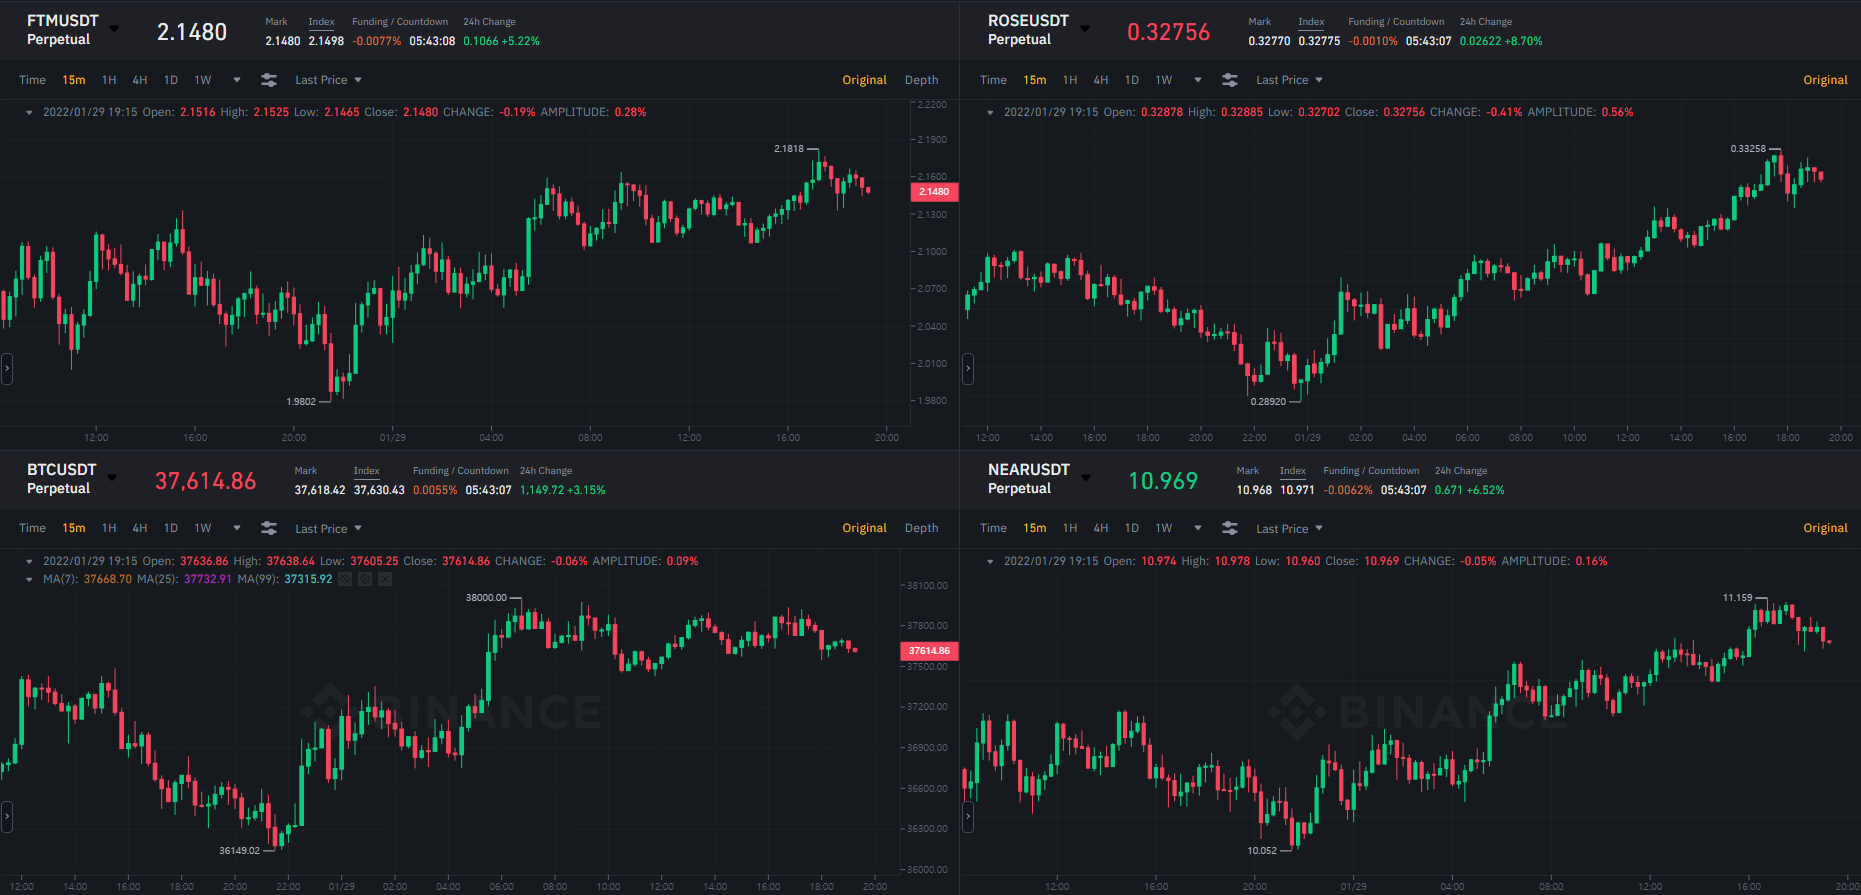Expand the side panel arrow on NEARUSDT chart

[967, 817]
